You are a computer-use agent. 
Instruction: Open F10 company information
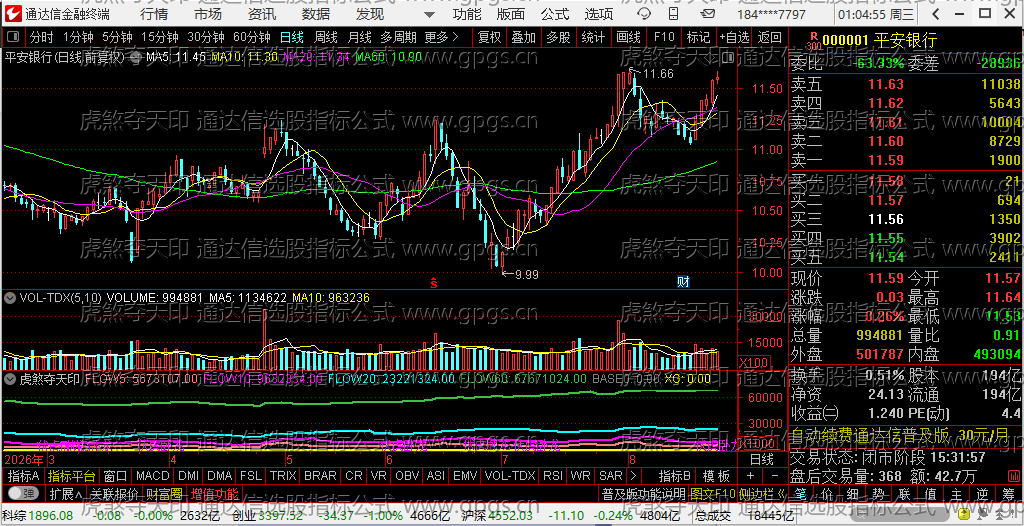pyautogui.click(x=664, y=37)
